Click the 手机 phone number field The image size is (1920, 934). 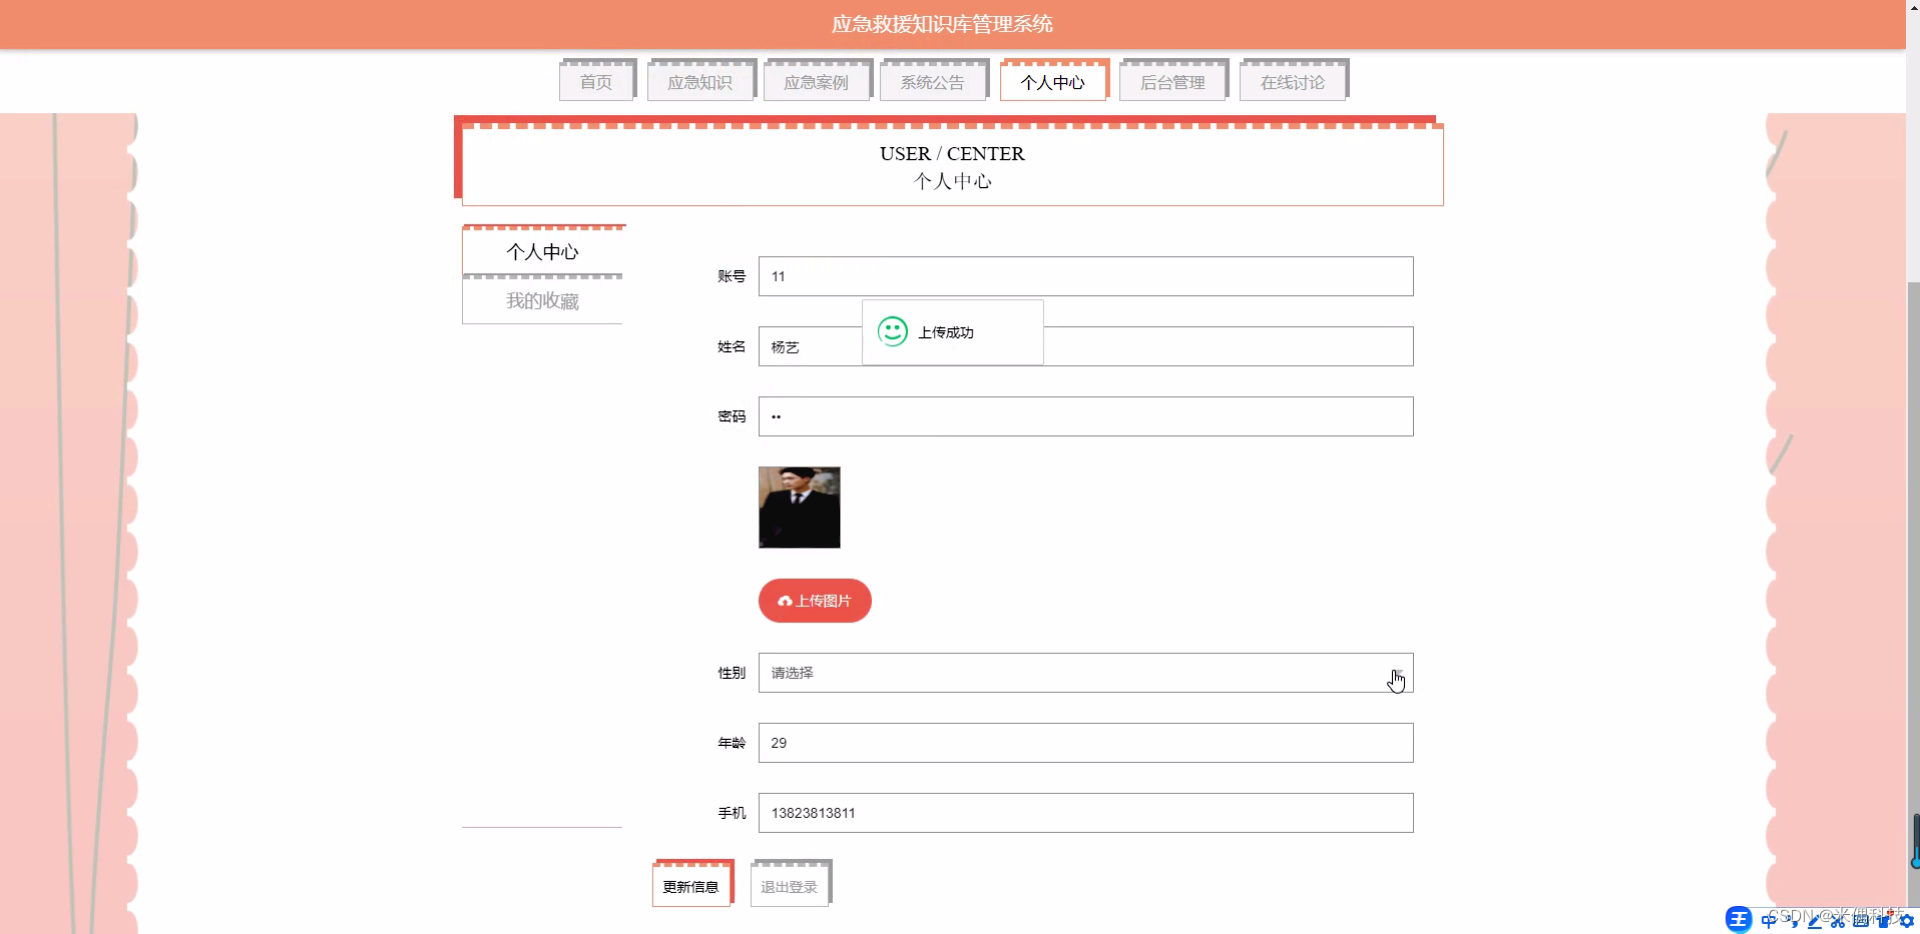1086,813
